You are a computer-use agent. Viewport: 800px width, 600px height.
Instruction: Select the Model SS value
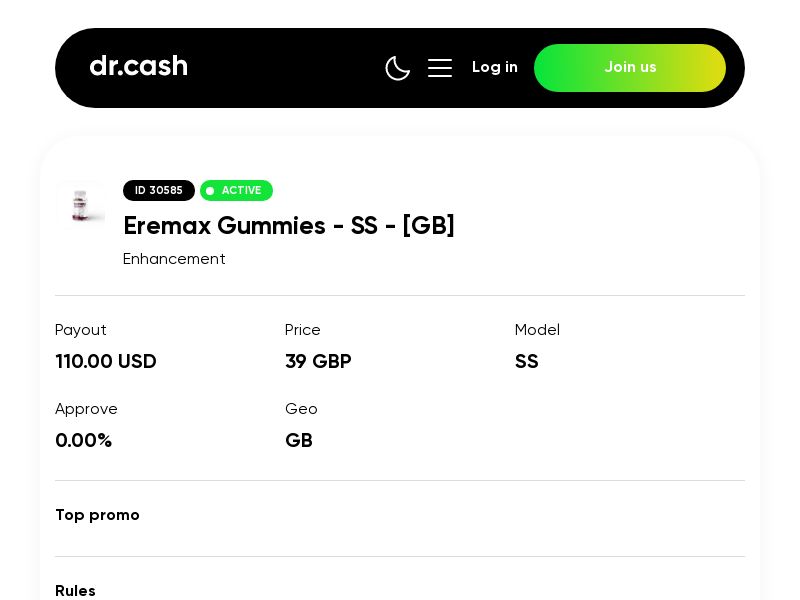[x=527, y=362]
